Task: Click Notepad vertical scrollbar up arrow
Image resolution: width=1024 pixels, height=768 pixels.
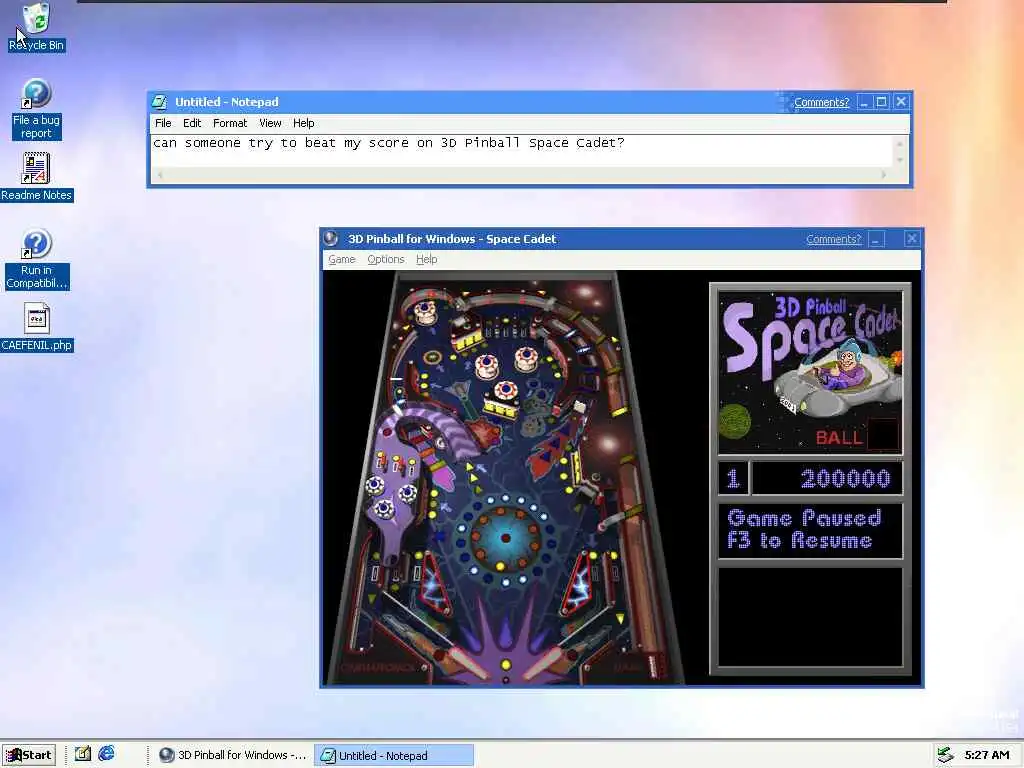Action: click(901, 144)
